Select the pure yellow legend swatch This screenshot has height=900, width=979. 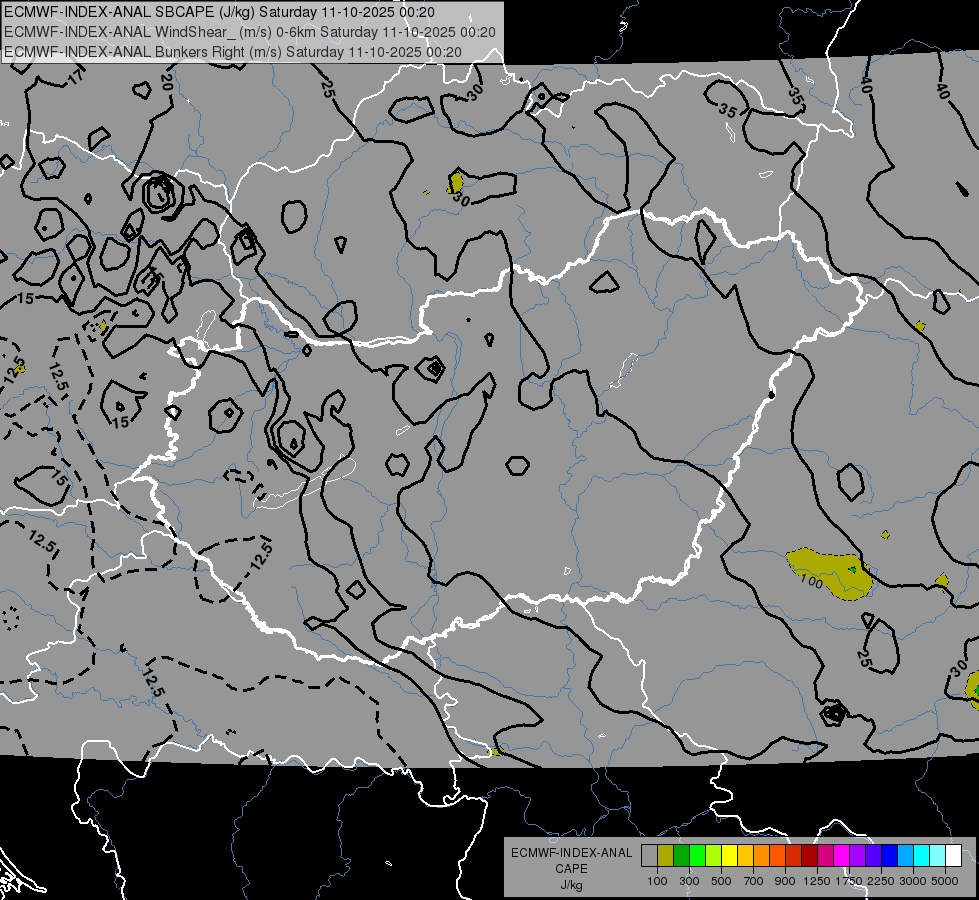[x=729, y=855]
